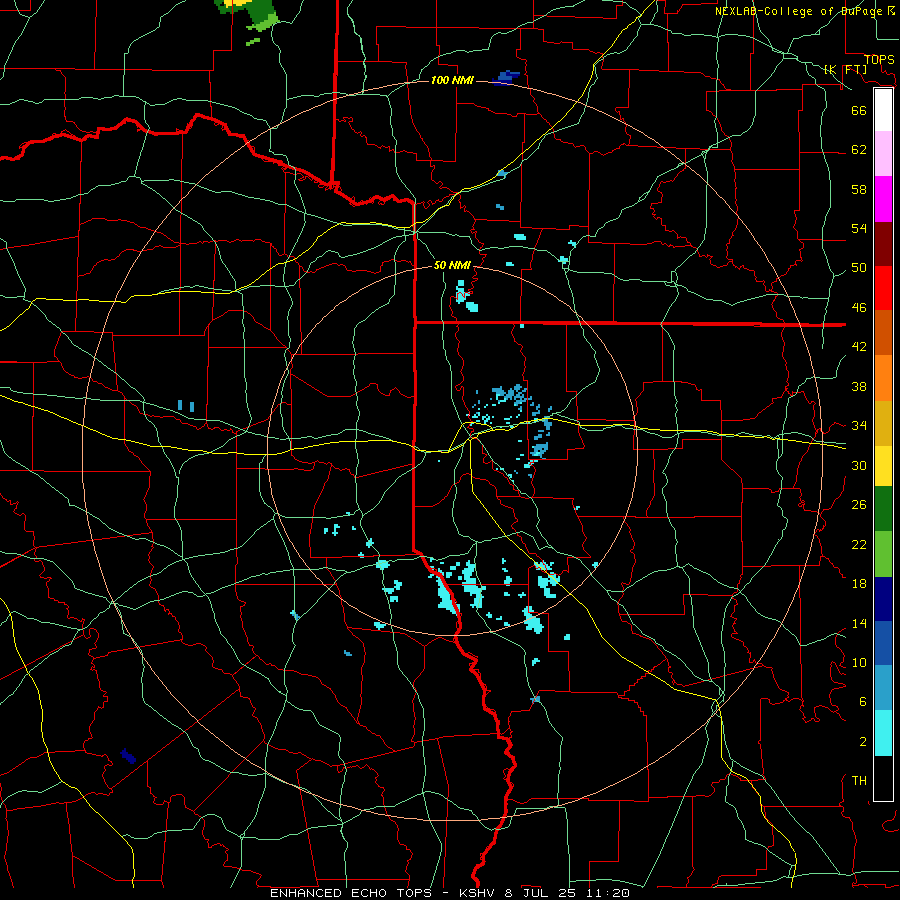The width and height of the screenshot is (900, 900).
Task: Click the ENHANCED ECHO TOPS KSHV caption
Action: click(x=450, y=893)
